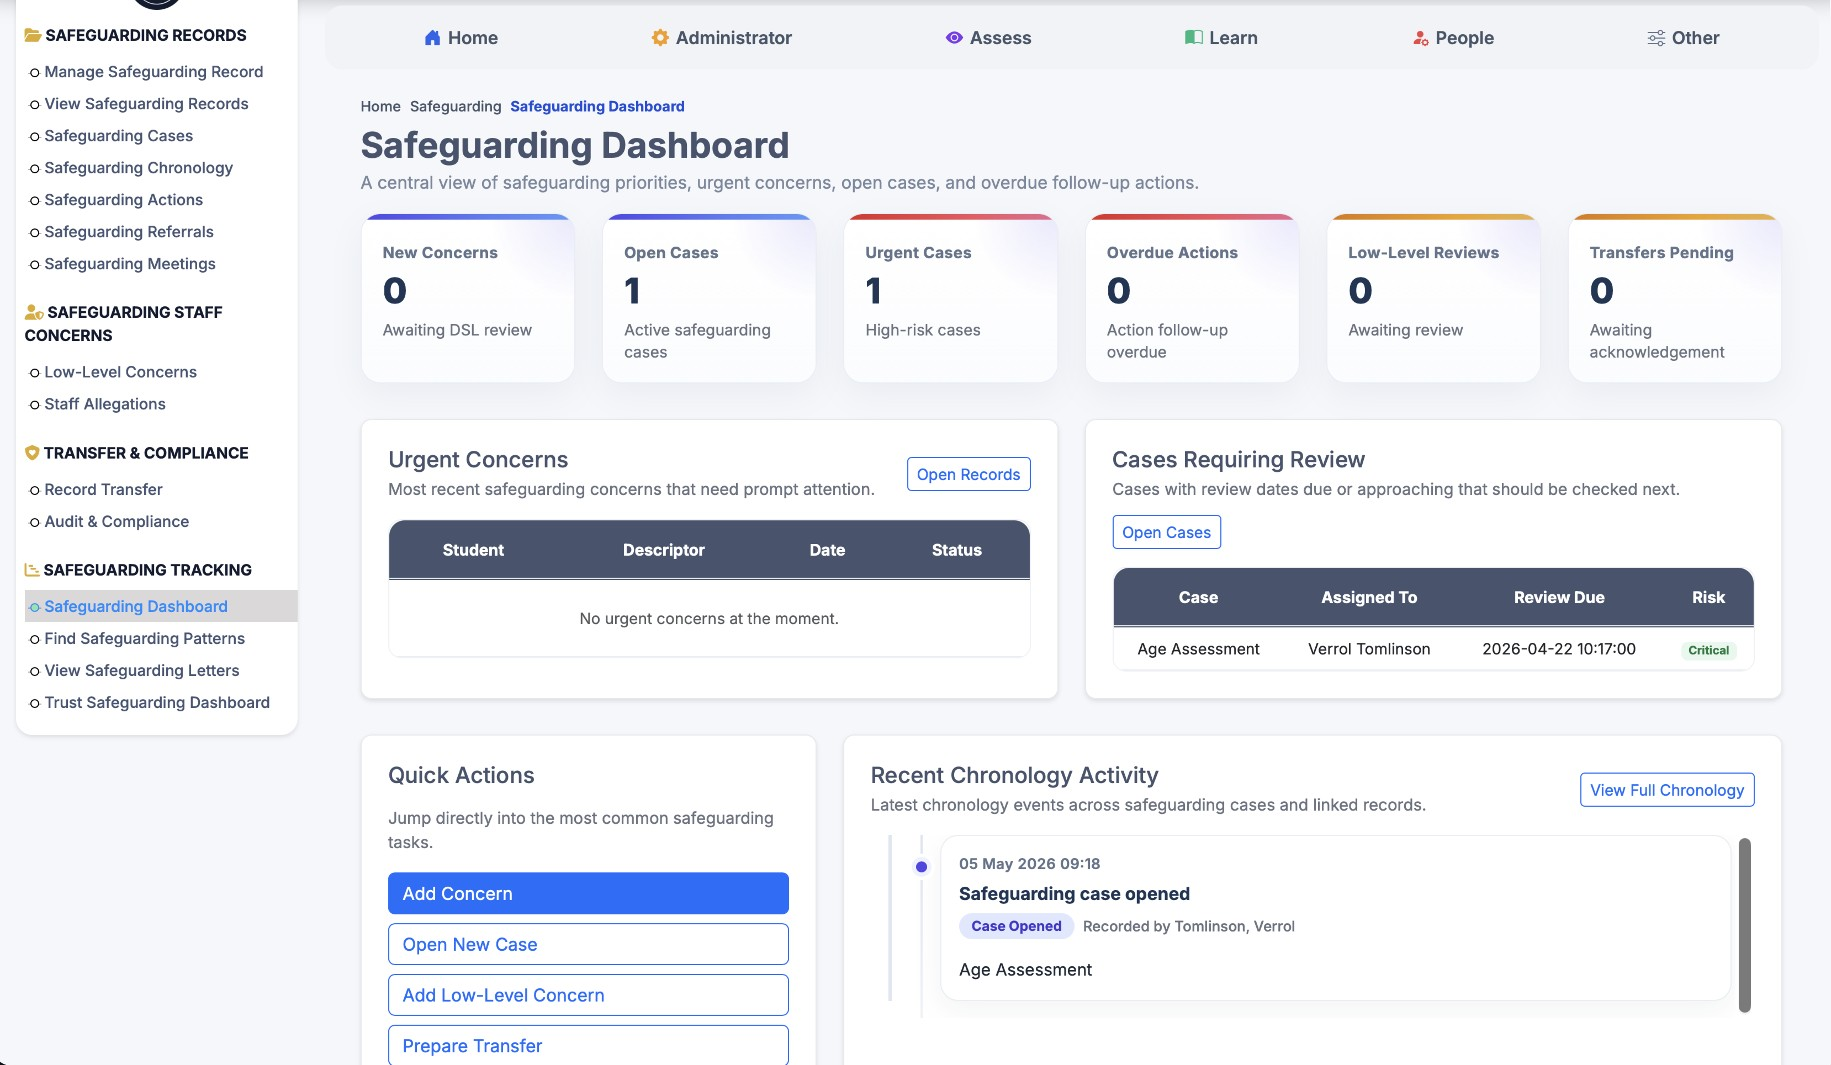The height and width of the screenshot is (1065, 1831).
Task: Open Audit & Compliance in sidebar
Action: point(116,521)
